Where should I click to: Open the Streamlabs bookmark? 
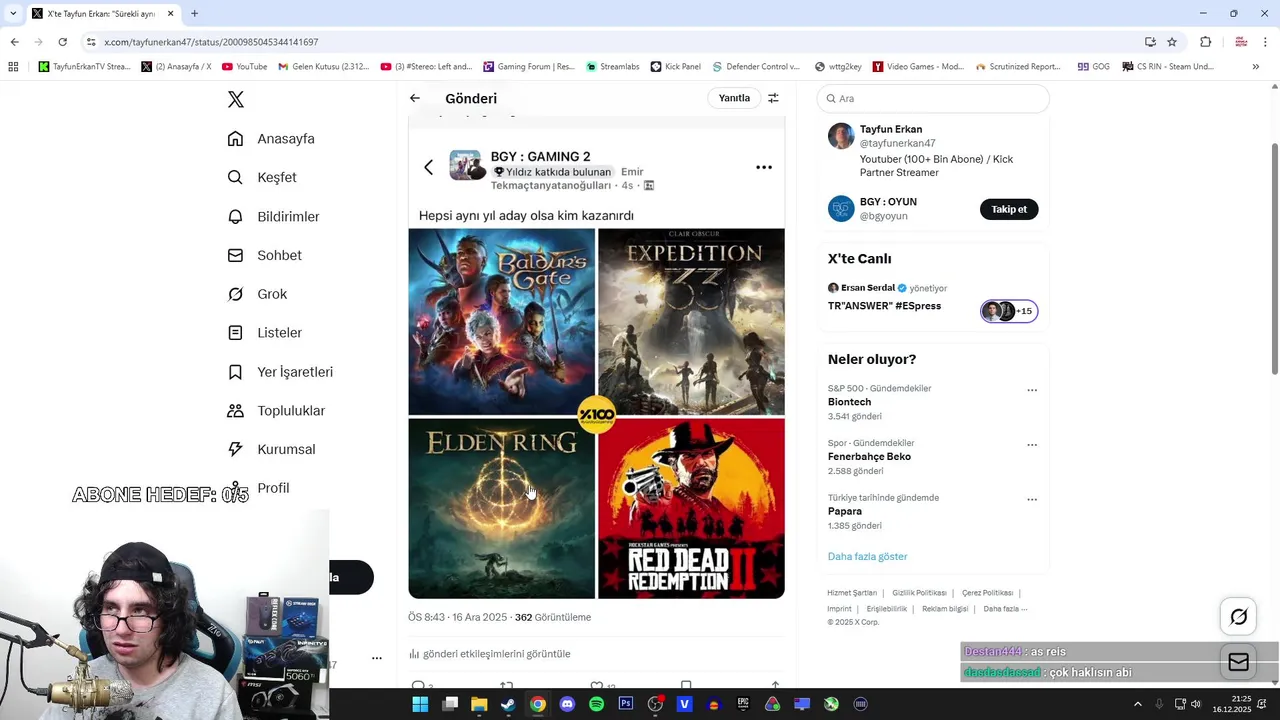[613, 67]
